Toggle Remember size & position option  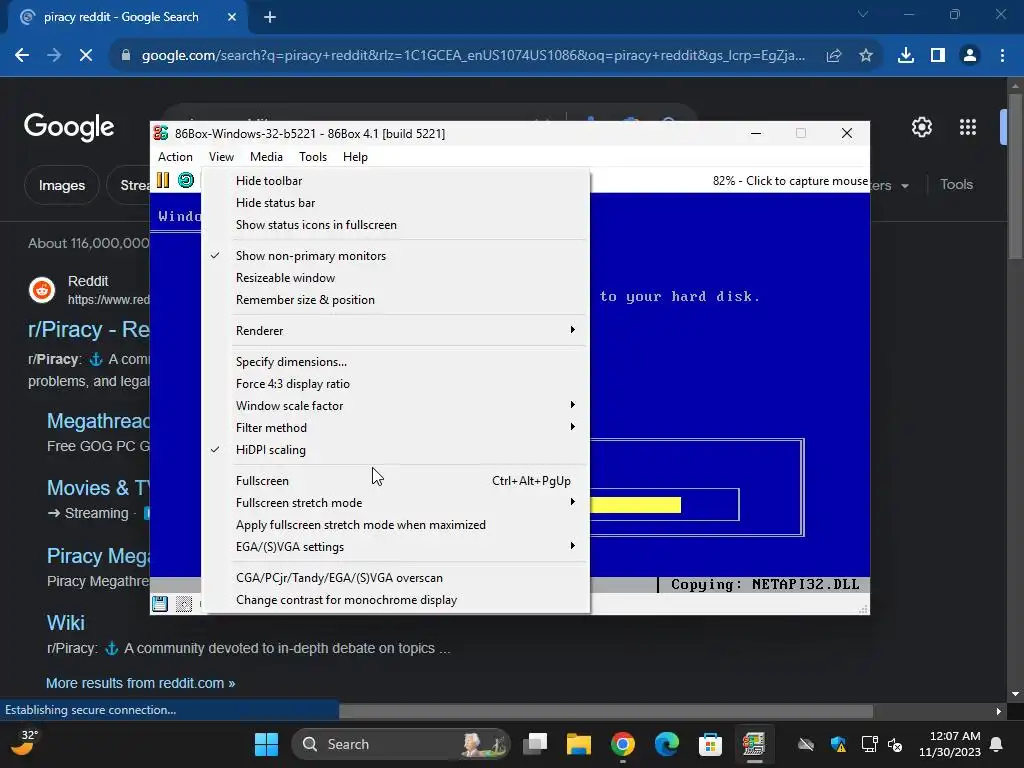[396, 300]
